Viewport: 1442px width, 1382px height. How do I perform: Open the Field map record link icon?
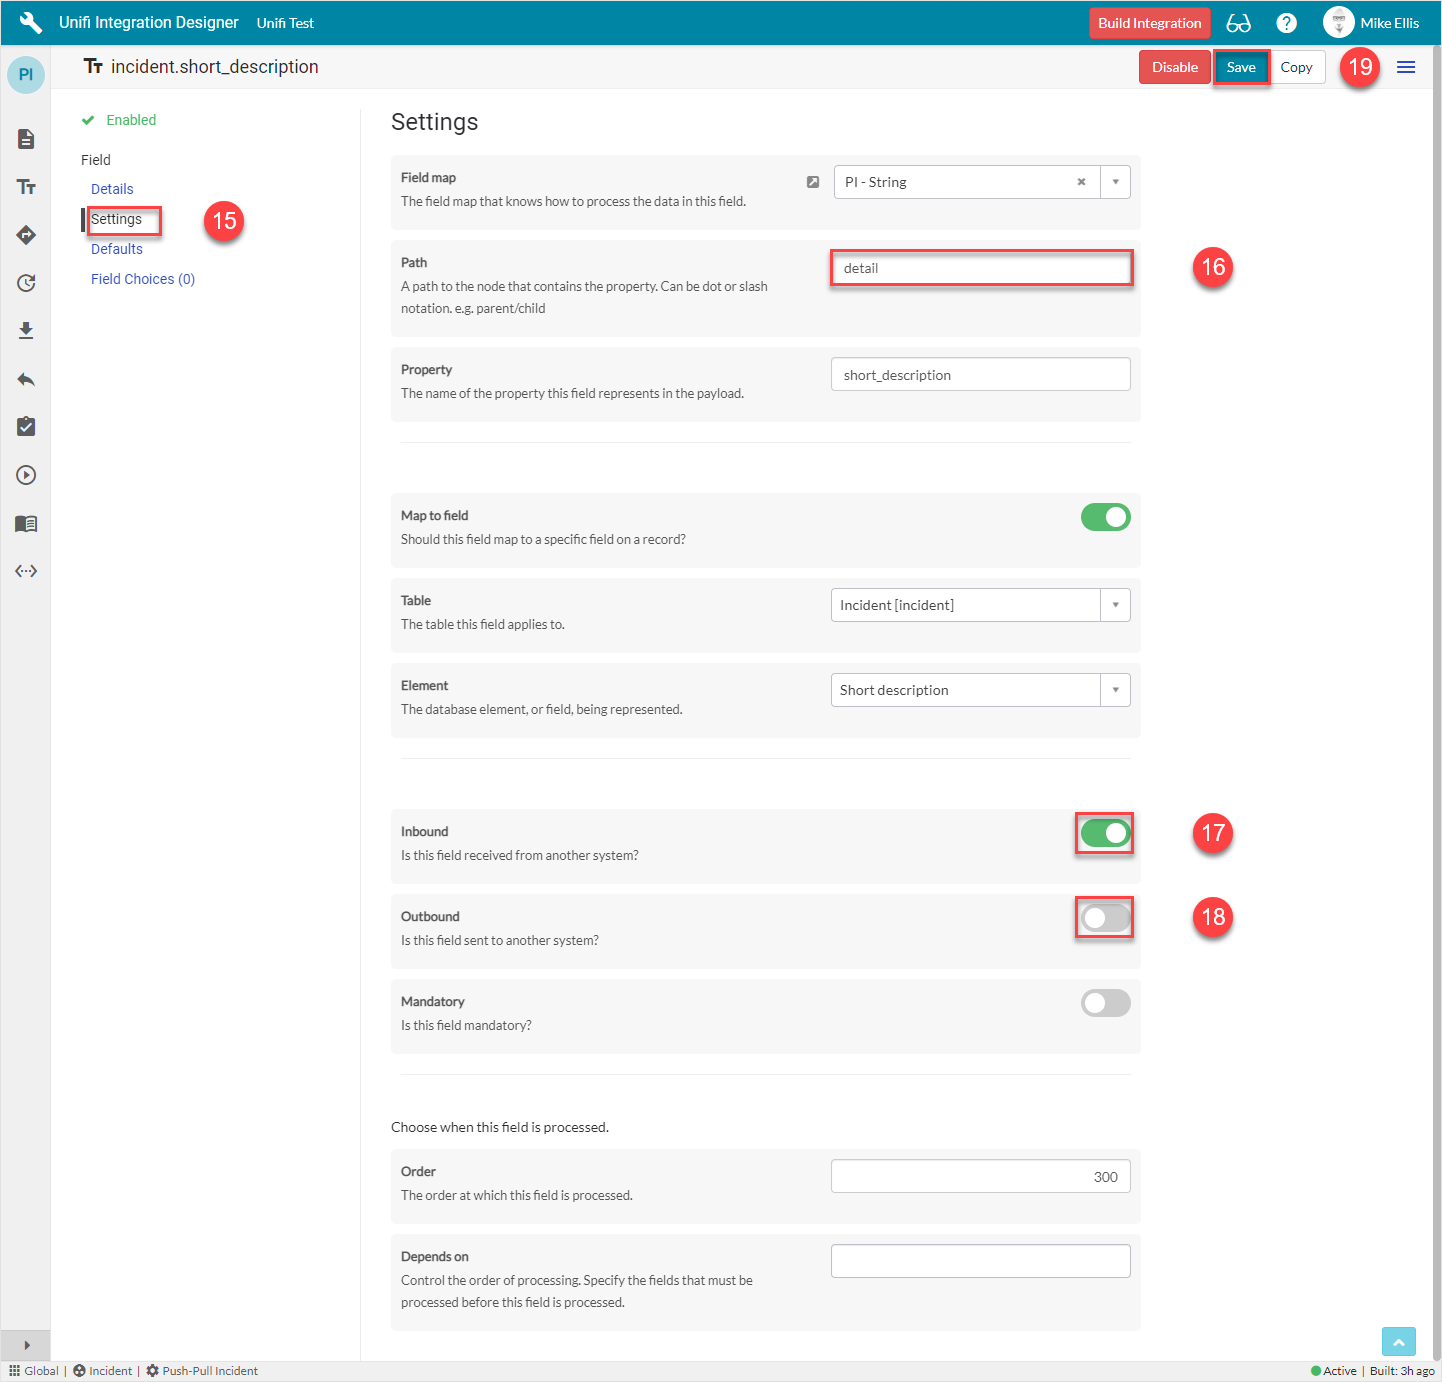point(813,182)
